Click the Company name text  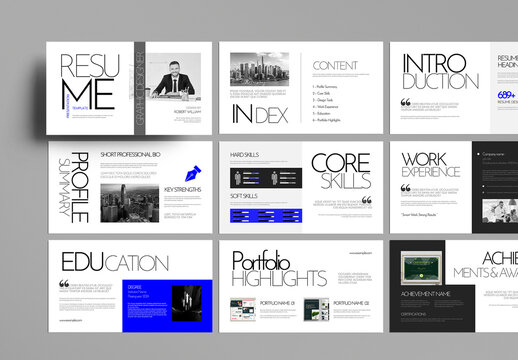[493, 154]
